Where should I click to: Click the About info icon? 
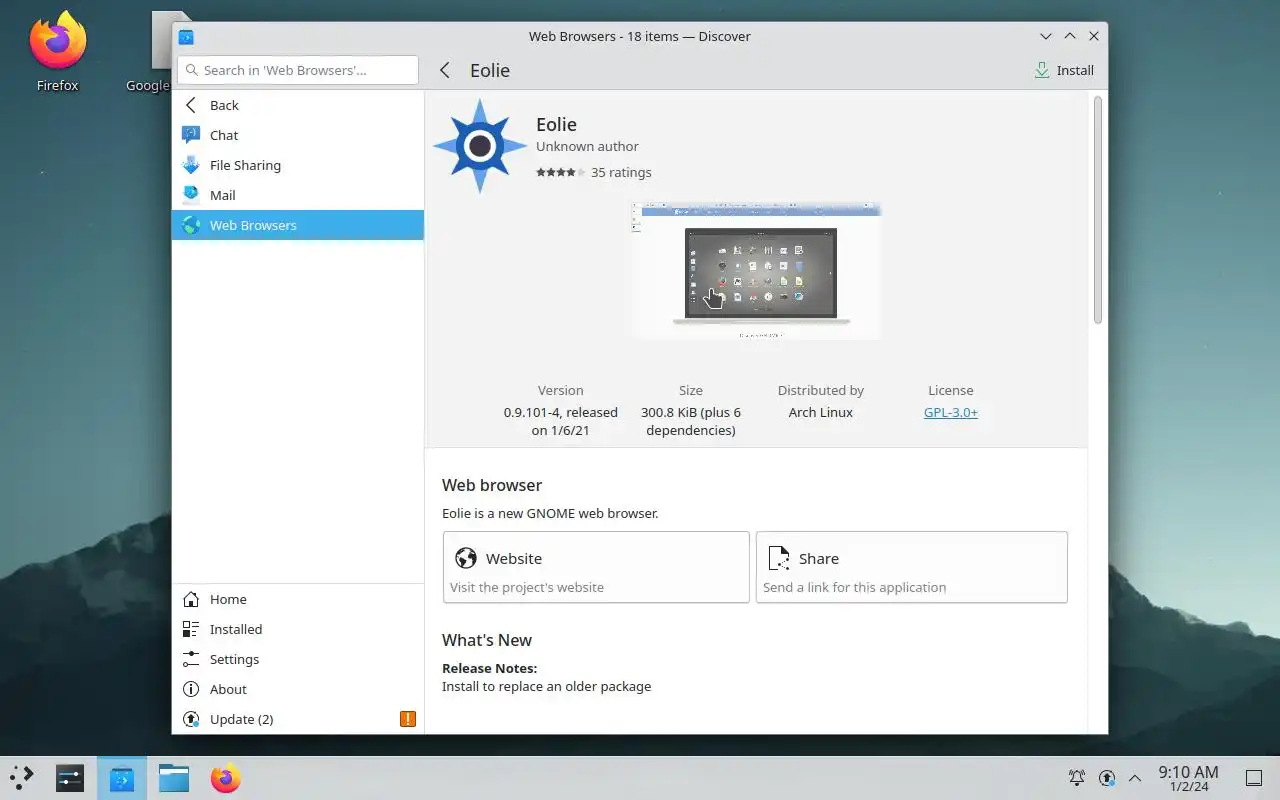pyautogui.click(x=191, y=689)
